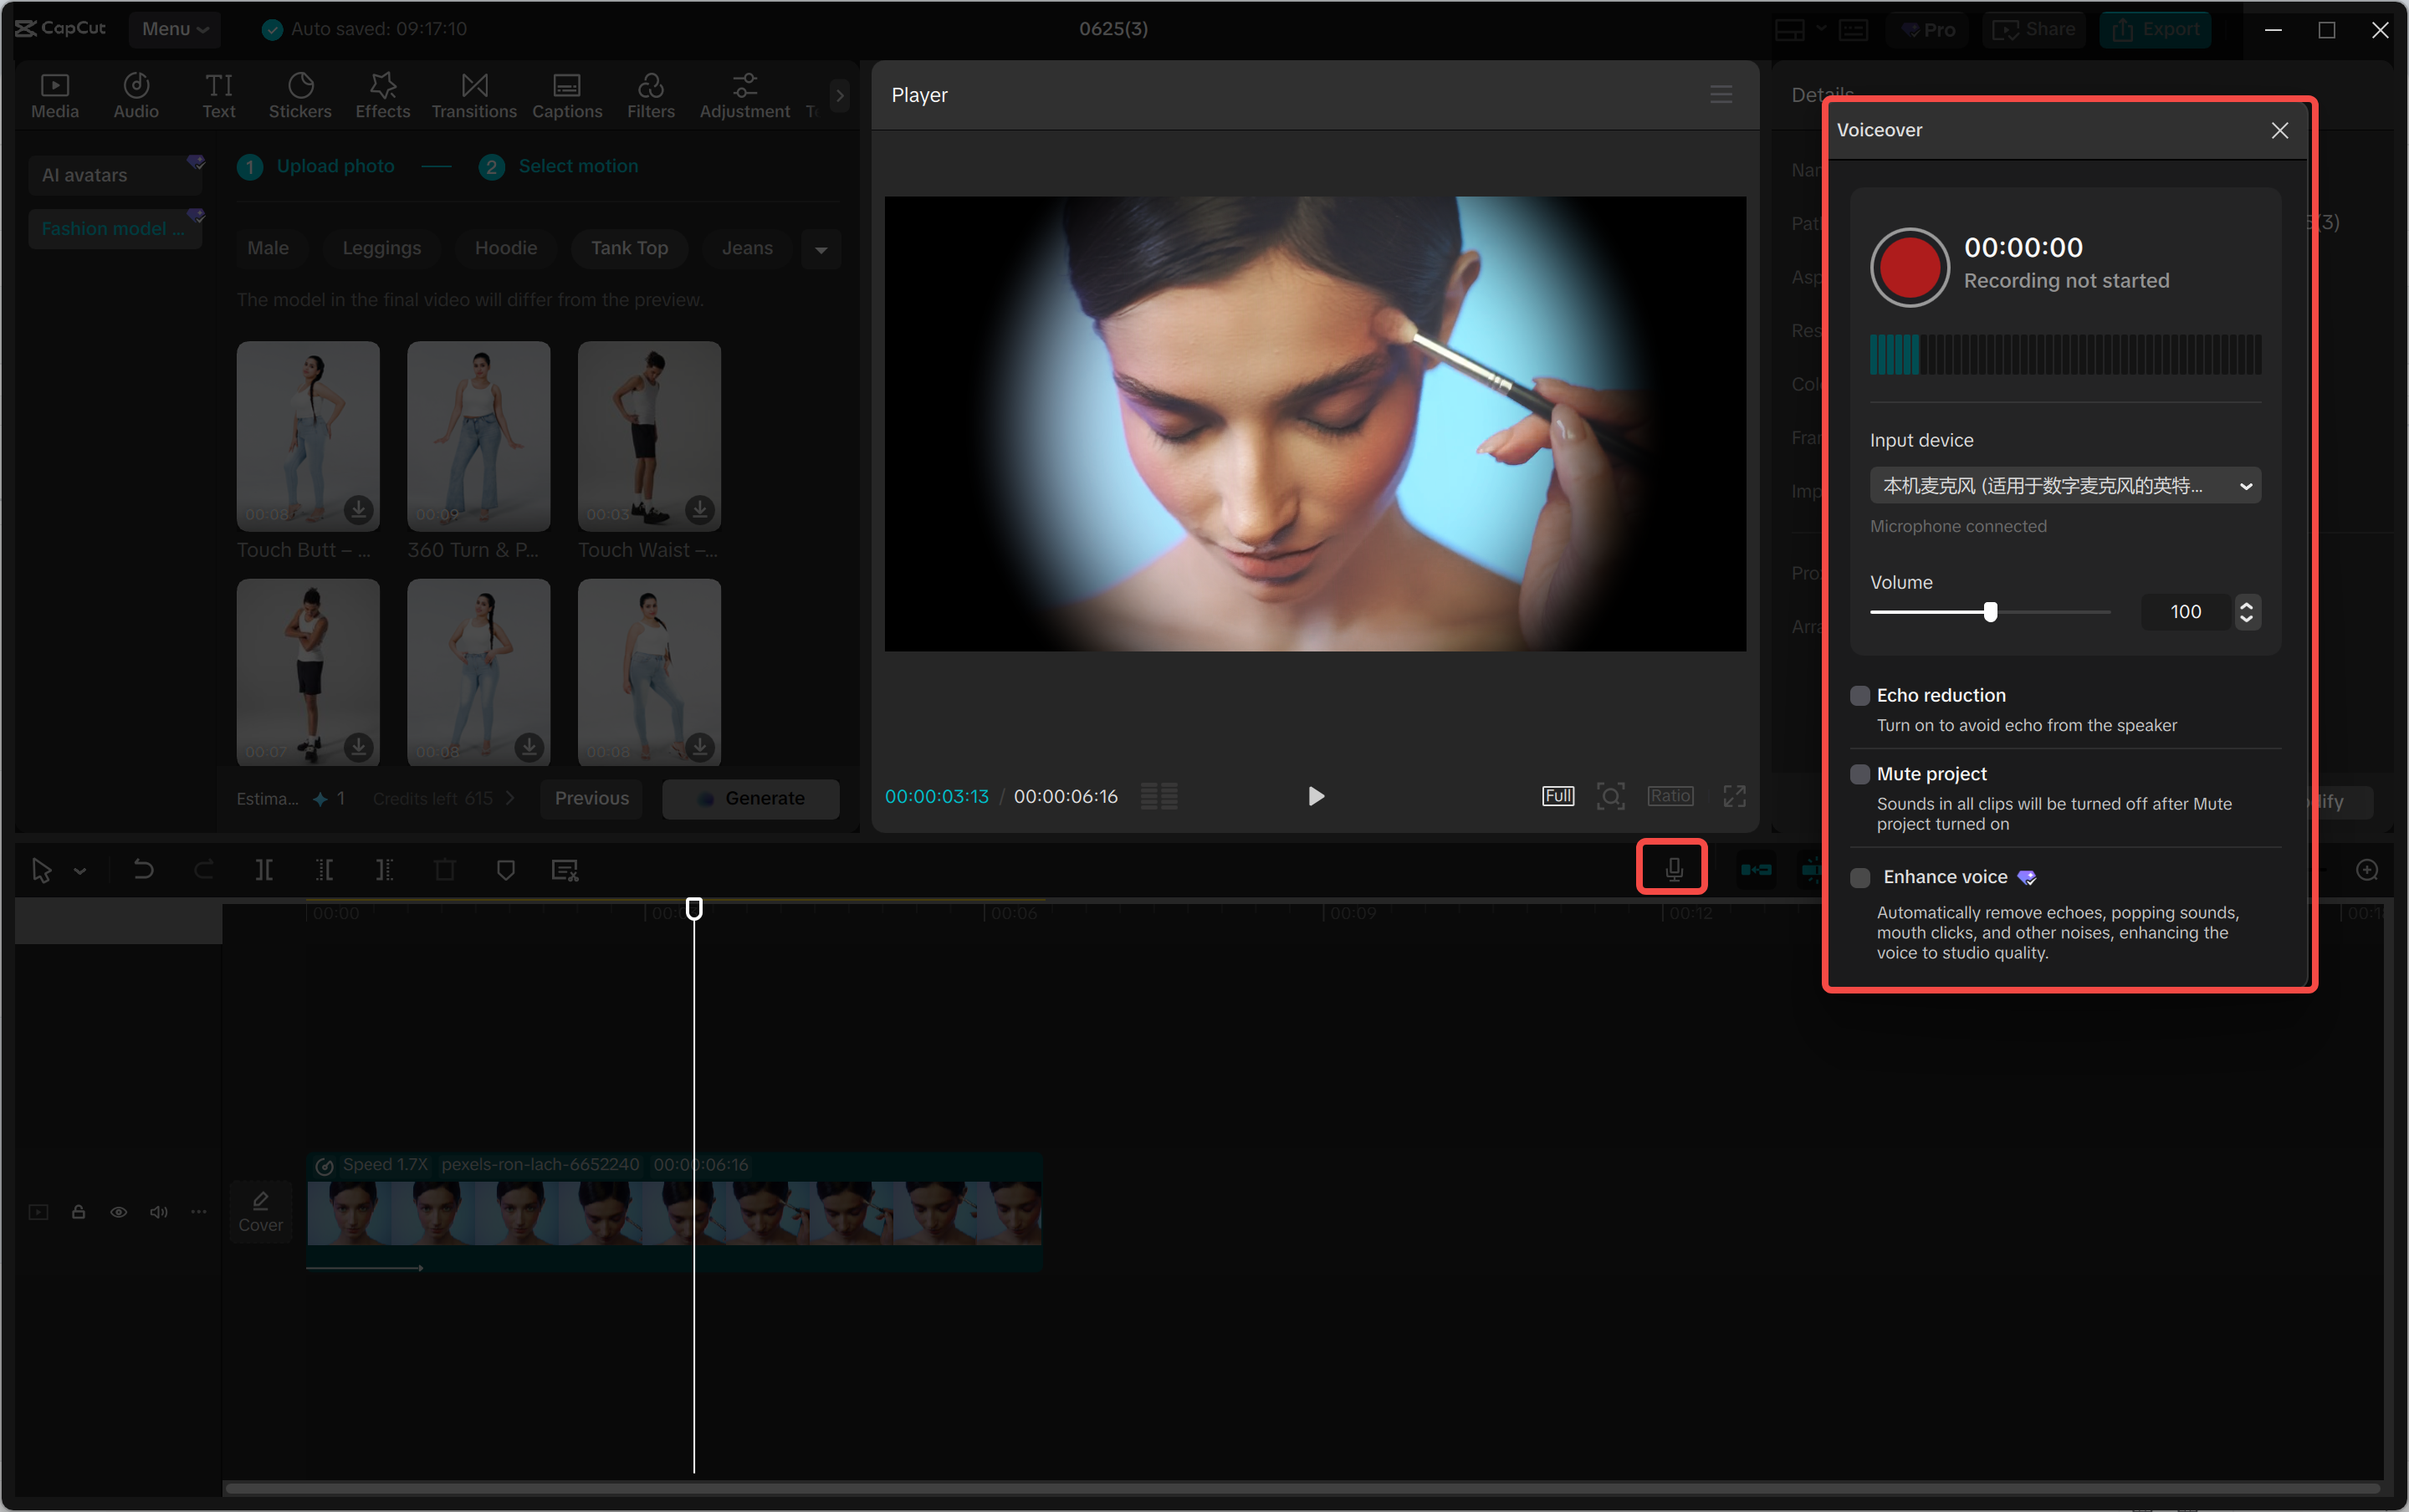Select the Captions tool
The height and width of the screenshot is (1512, 2409).
(566, 95)
